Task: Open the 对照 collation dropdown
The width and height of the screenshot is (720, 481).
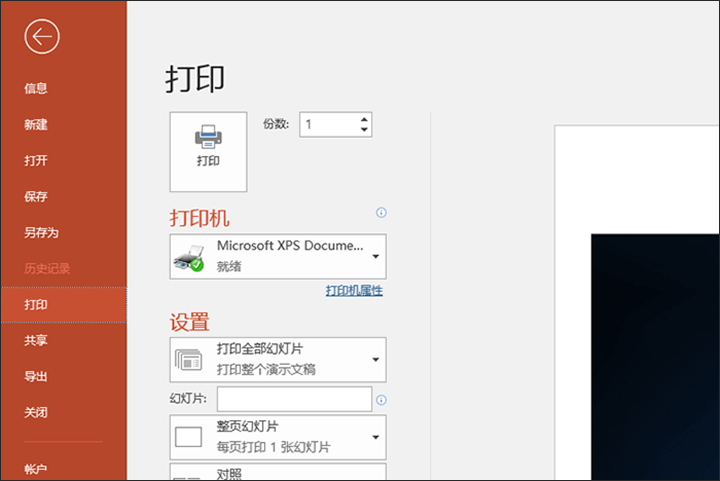Action: pyautogui.click(x=278, y=472)
